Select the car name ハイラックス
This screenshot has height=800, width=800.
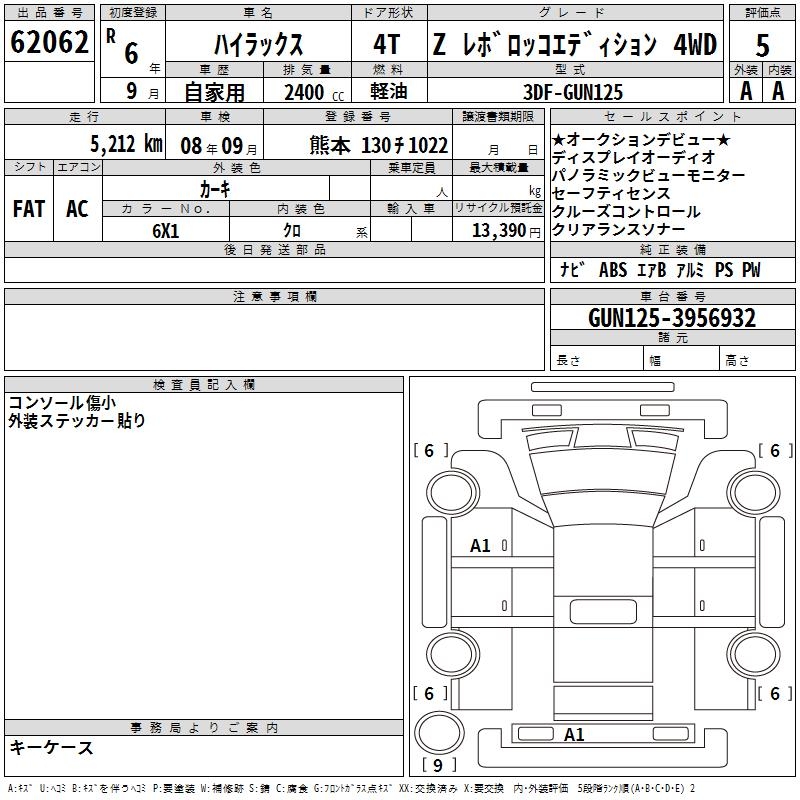click(x=258, y=44)
